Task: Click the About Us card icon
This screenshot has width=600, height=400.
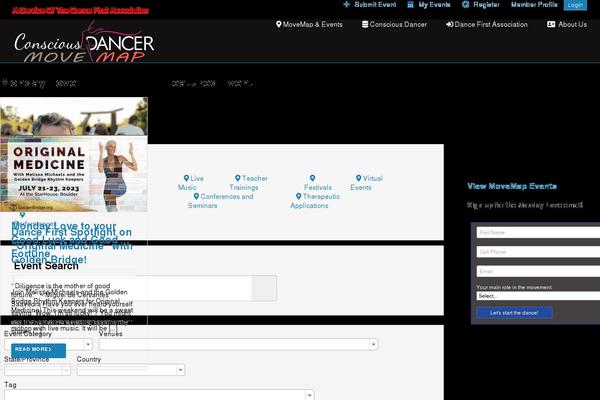Action: [551, 24]
